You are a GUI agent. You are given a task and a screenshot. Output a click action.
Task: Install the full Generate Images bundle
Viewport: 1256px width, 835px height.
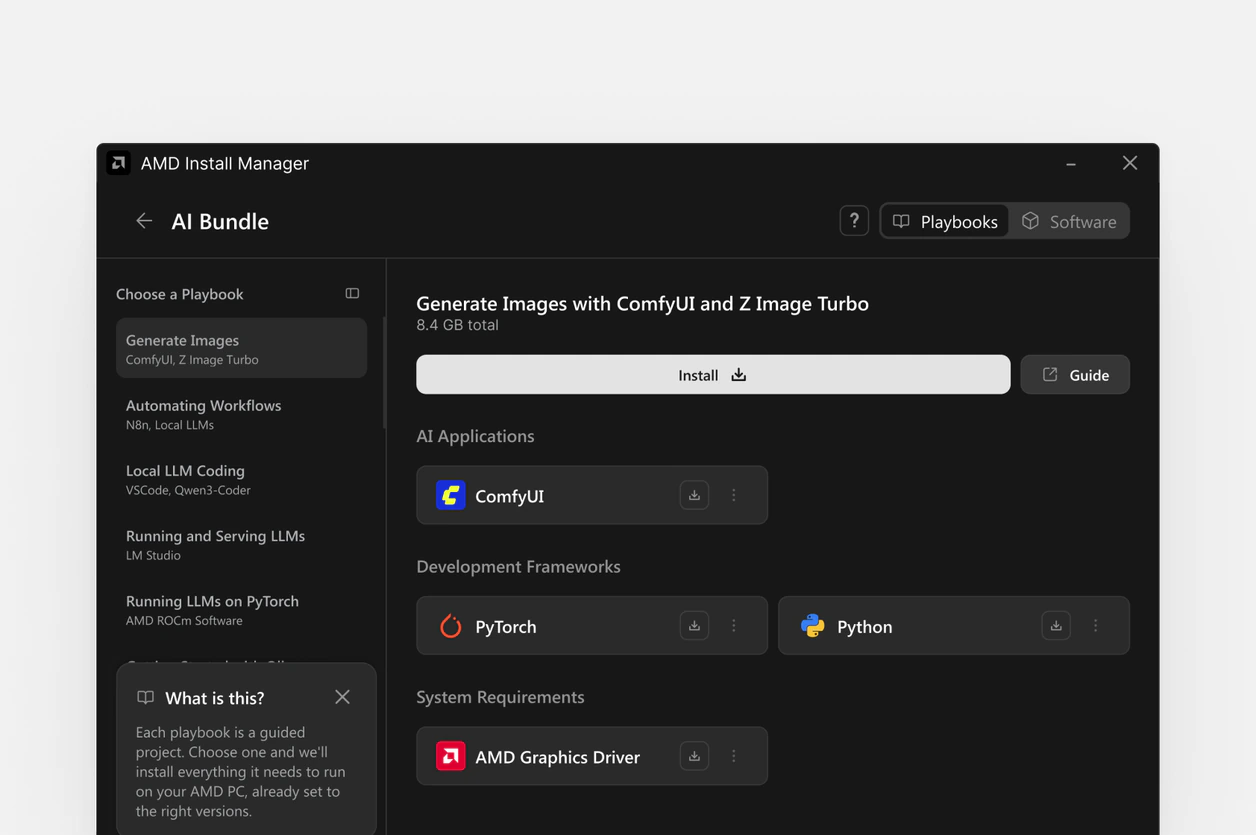click(713, 374)
